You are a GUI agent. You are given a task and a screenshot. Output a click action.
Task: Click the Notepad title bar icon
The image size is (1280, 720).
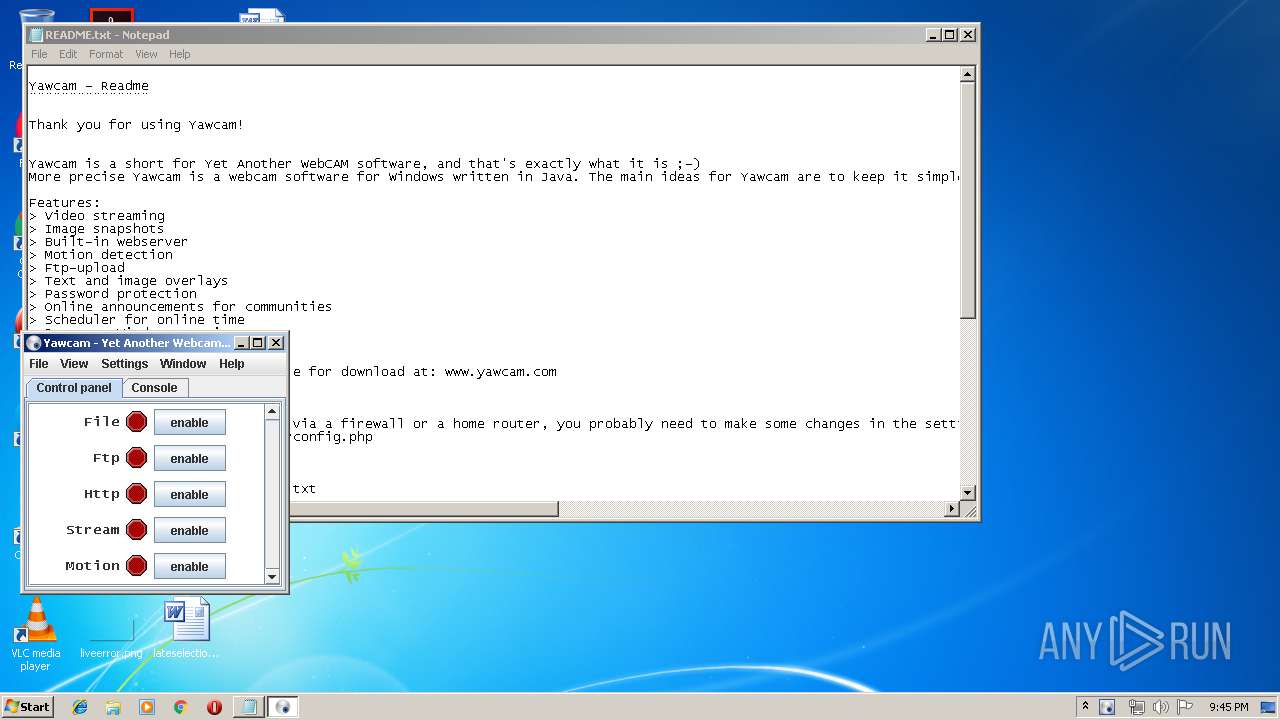tap(37, 35)
